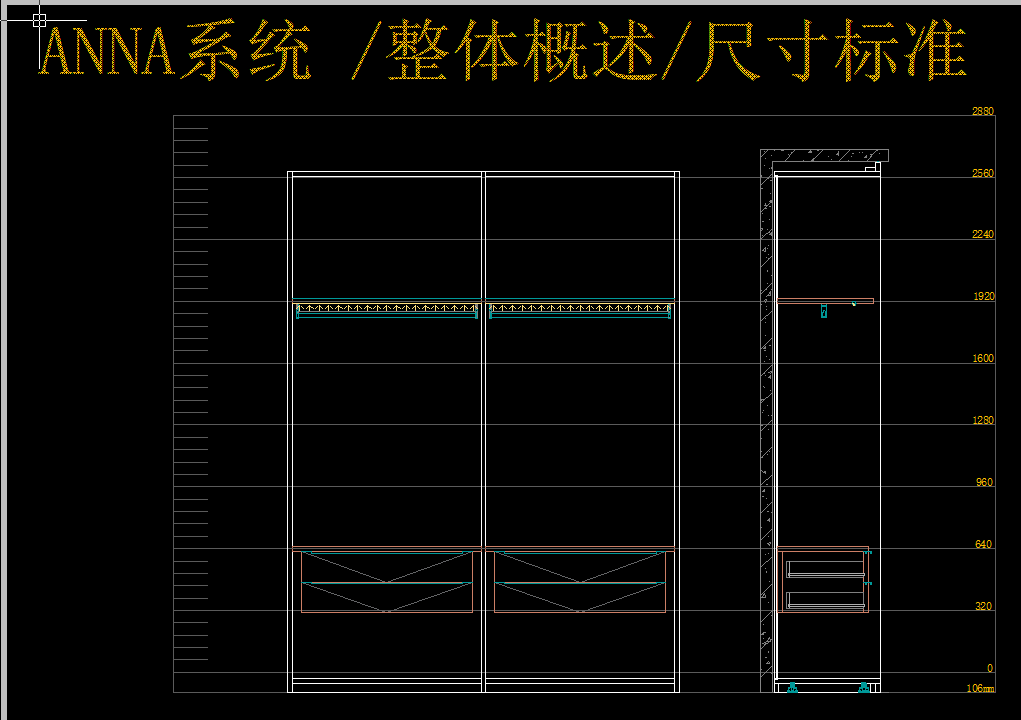Click the left cabinet drawer front
This screenshot has width=1021, height=720.
coord(386,581)
